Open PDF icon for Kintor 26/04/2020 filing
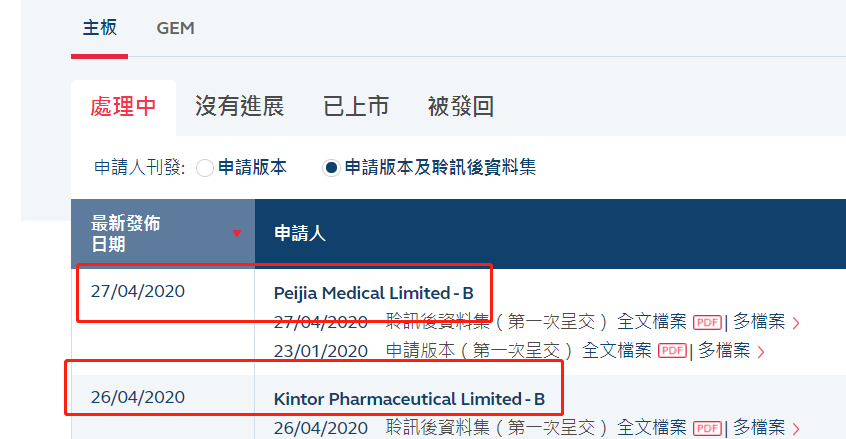The height and width of the screenshot is (439, 846). click(707, 428)
